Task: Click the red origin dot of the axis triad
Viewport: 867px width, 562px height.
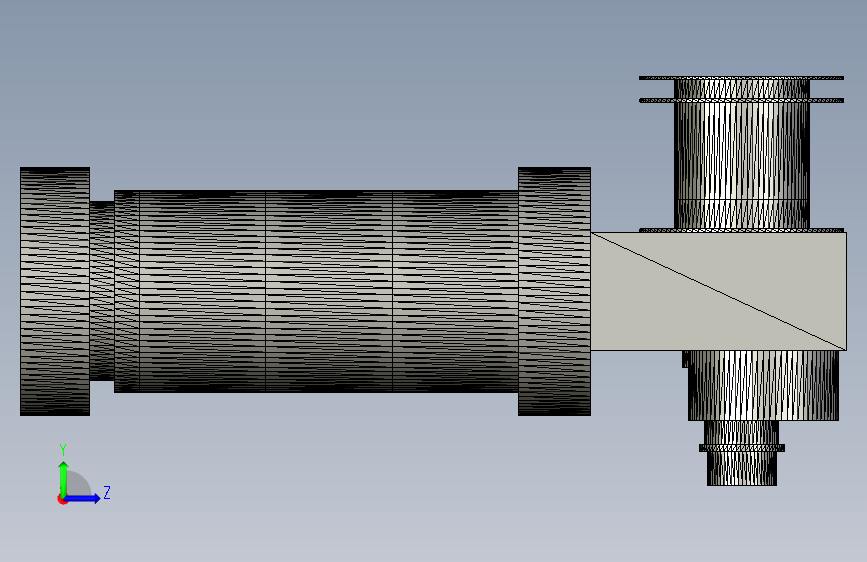Action: pos(62,499)
